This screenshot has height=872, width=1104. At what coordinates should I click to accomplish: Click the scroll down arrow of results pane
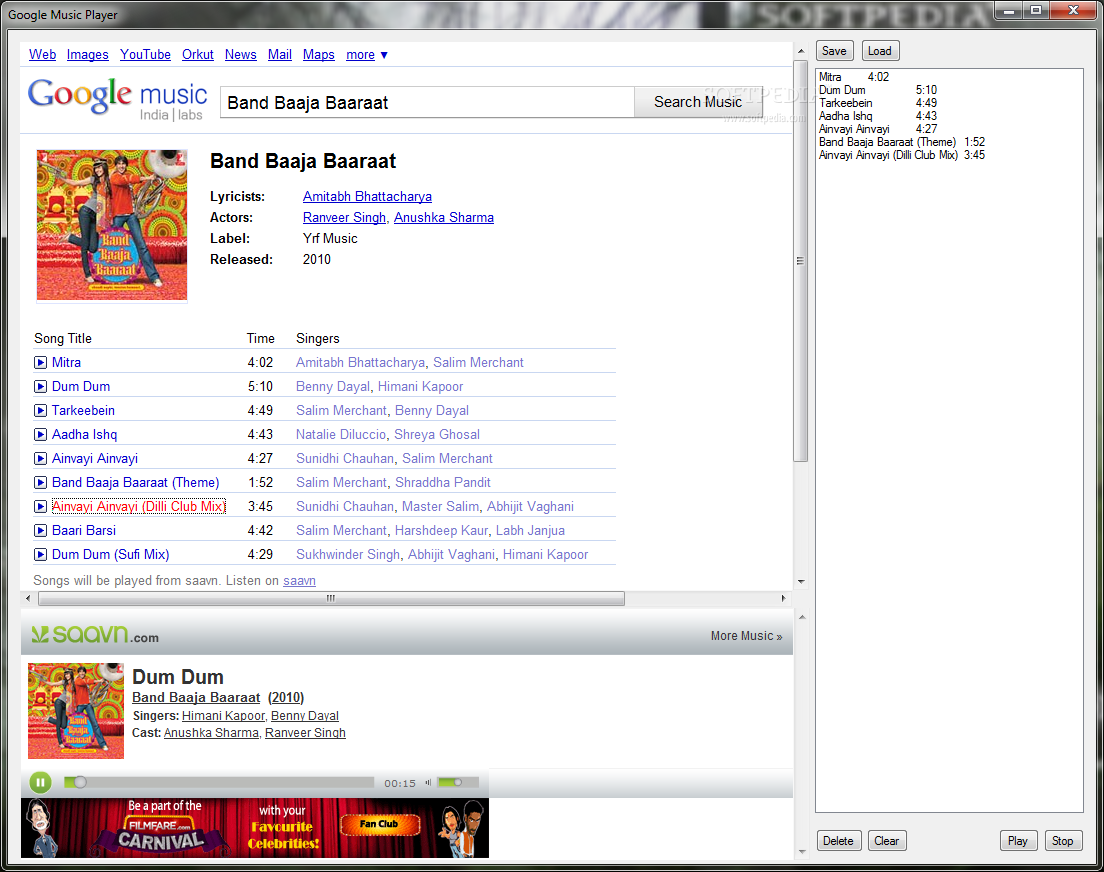click(x=801, y=582)
